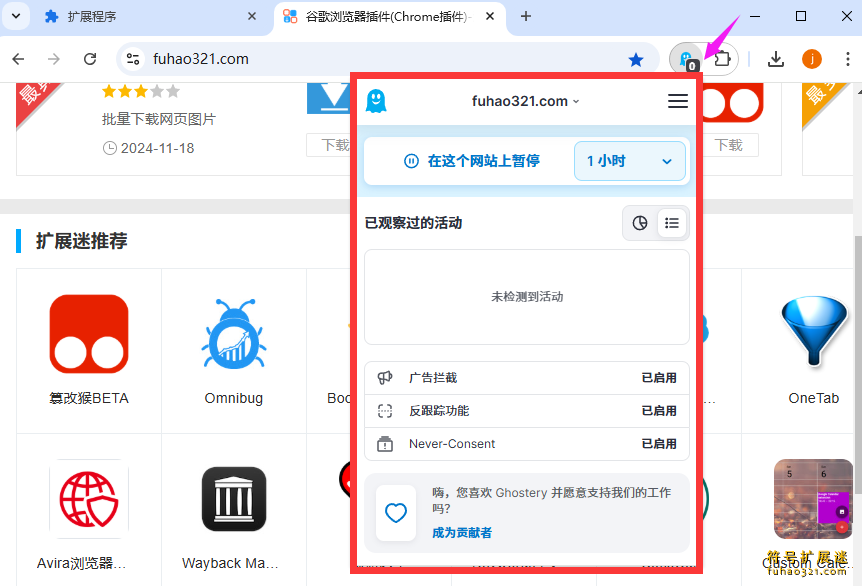
Task: Click the page vertical scrollbar
Action: pyautogui.click(x=858, y=364)
